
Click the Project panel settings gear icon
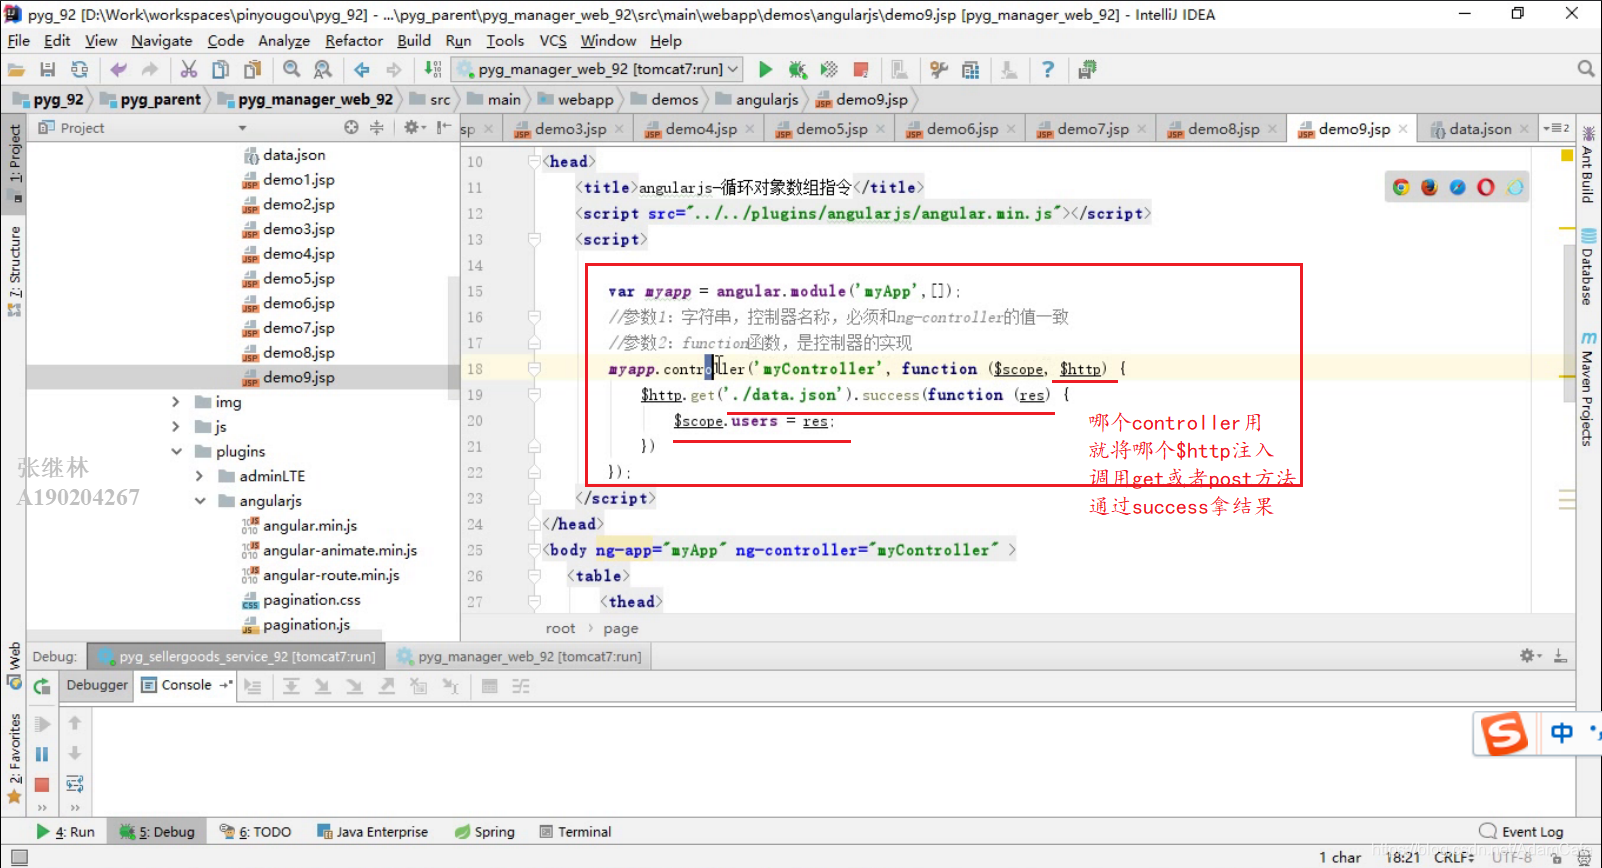pos(411,127)
